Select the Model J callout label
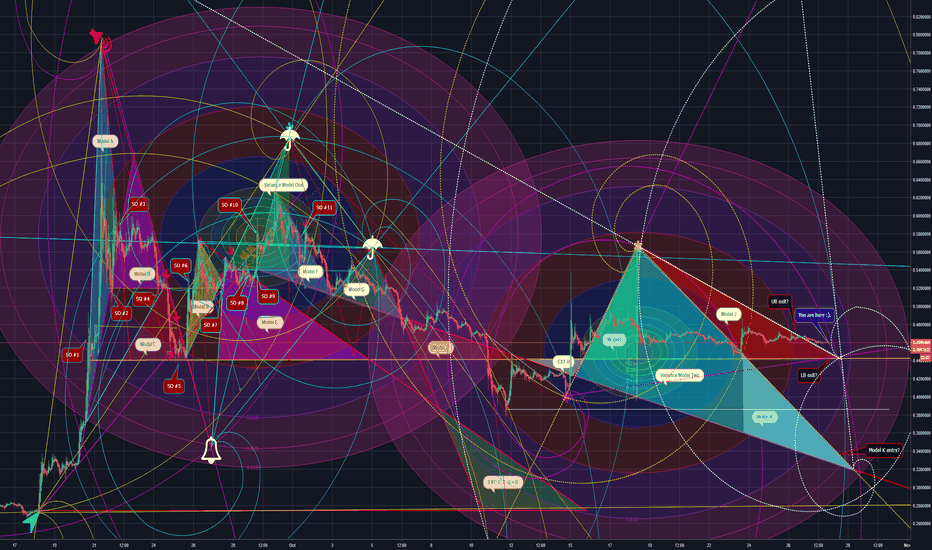Screen dimensions: 932x550 point(729,314)
